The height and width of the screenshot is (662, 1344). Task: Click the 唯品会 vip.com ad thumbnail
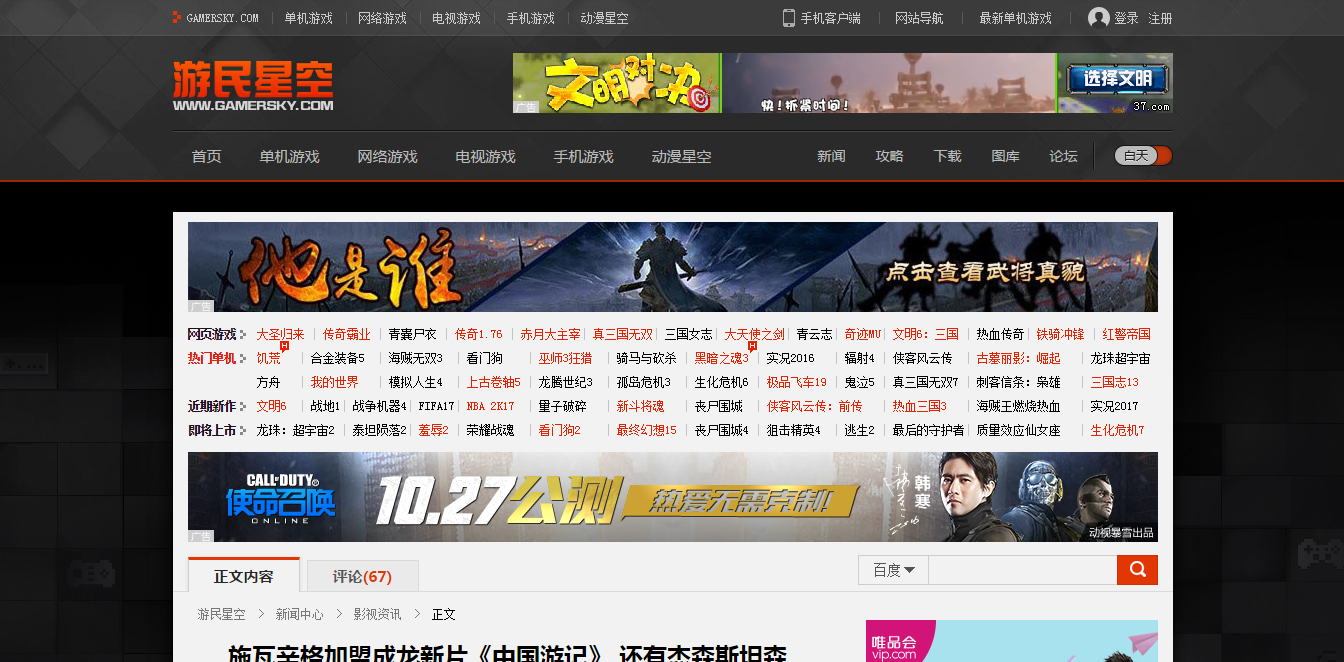(x=1011, y=641)
